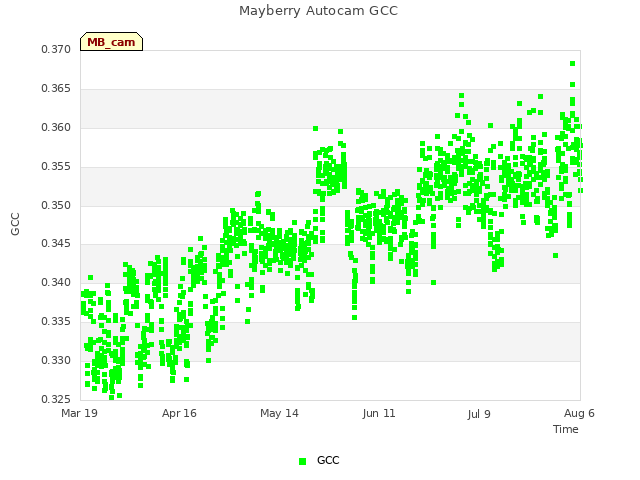
Task: Click the 0.330 y-axis value
Action: pyautogui.click(x=56, y=360)
